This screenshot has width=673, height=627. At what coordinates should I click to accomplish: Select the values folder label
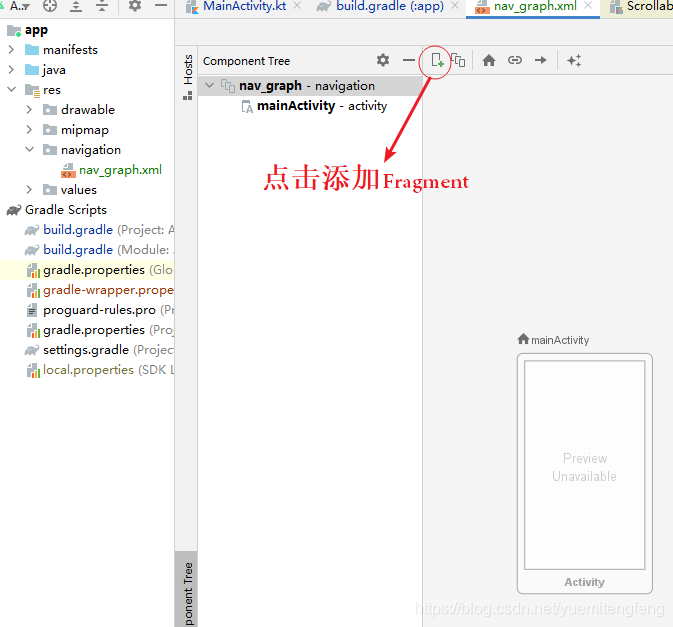click(79, 190)
